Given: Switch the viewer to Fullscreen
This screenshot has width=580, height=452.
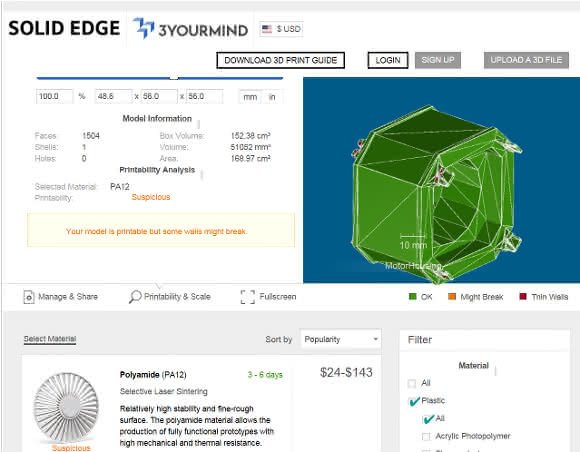Looking at the screenshot, I should click(x=269, y=297).
